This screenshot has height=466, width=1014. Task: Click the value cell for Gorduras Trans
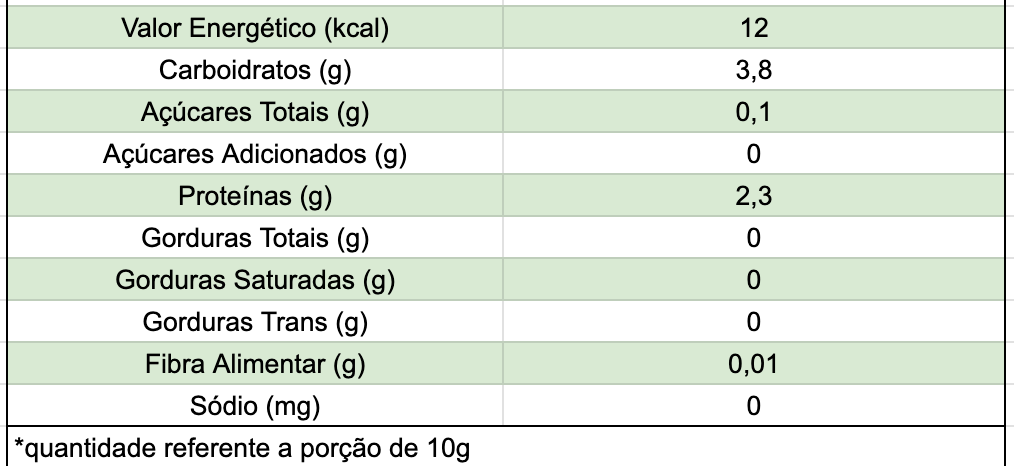(754, 323)
